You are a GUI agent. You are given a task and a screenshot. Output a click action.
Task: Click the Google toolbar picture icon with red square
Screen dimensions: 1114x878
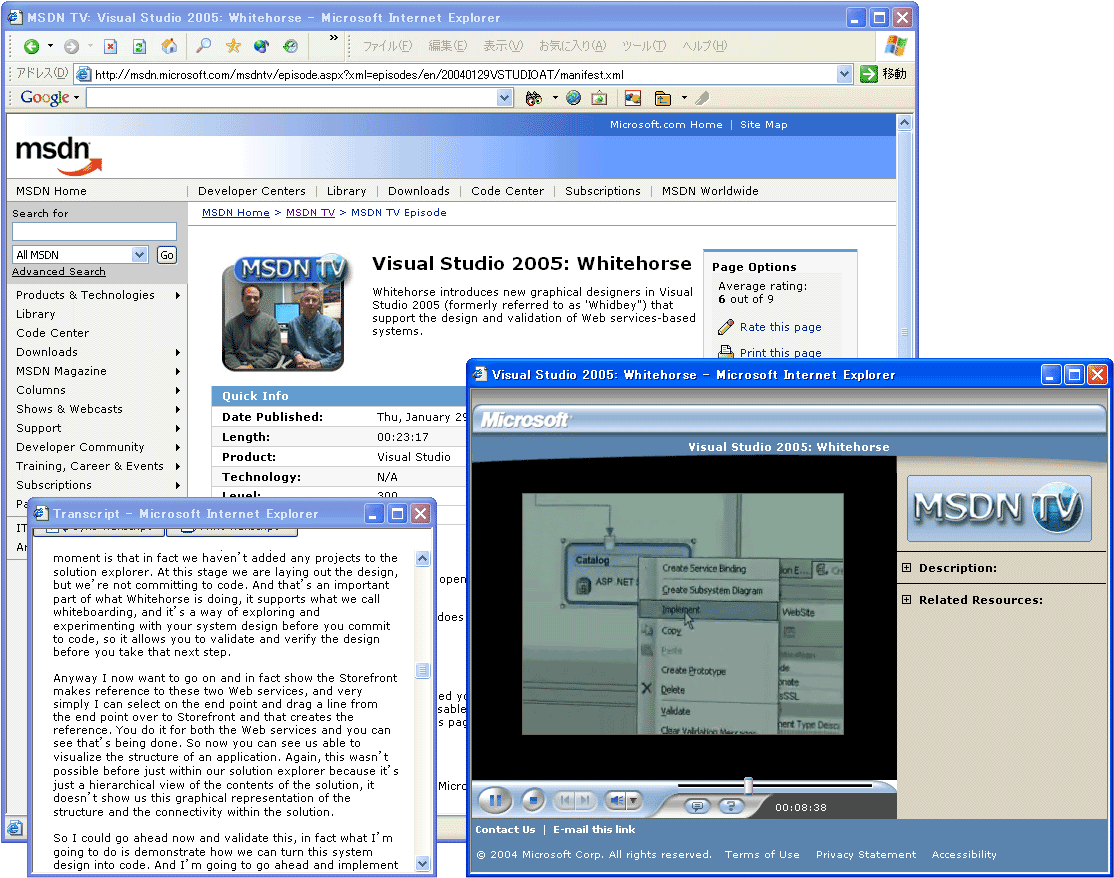coord(632,98)
